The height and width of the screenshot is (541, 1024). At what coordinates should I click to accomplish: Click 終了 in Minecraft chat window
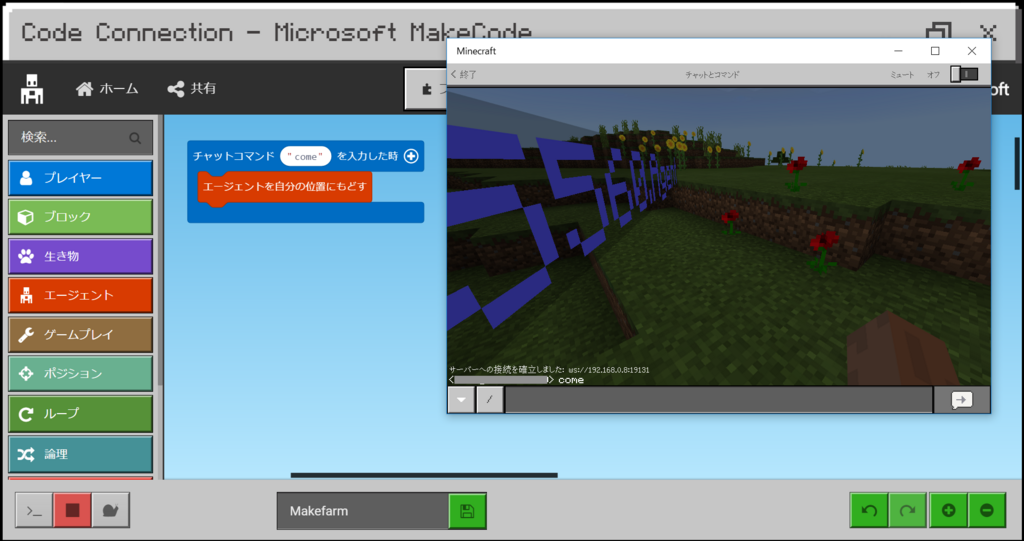coord(464,74)
